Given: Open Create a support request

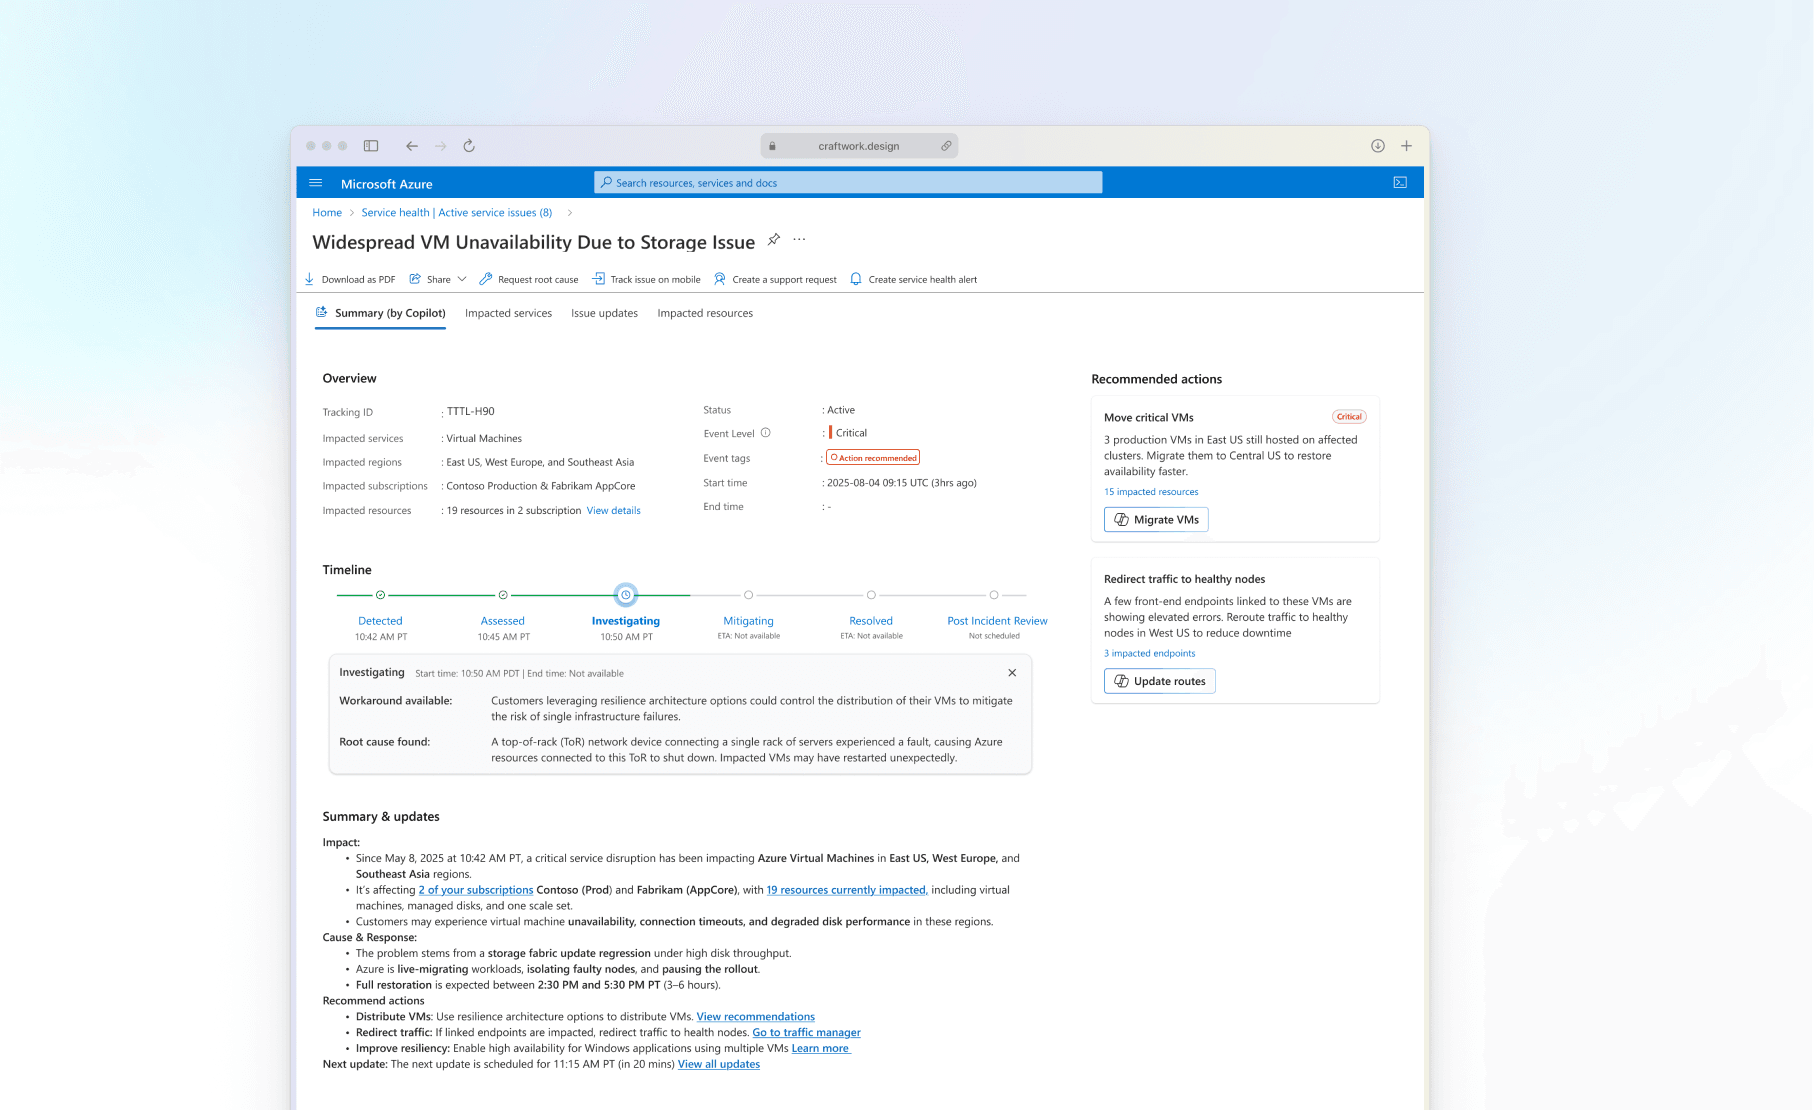Looking at the screenshot, I should pos(783,279).
